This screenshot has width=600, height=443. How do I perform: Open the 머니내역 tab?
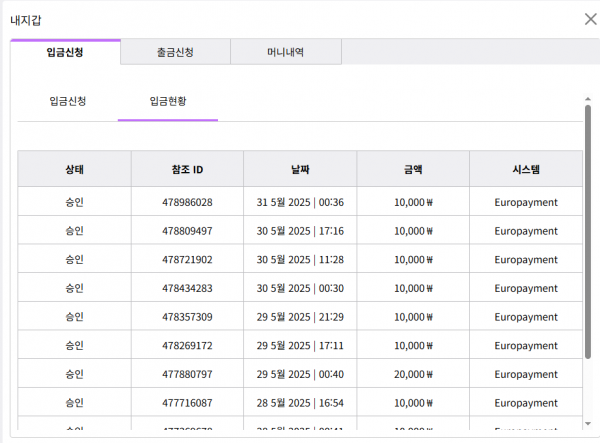tap(285, 52)
